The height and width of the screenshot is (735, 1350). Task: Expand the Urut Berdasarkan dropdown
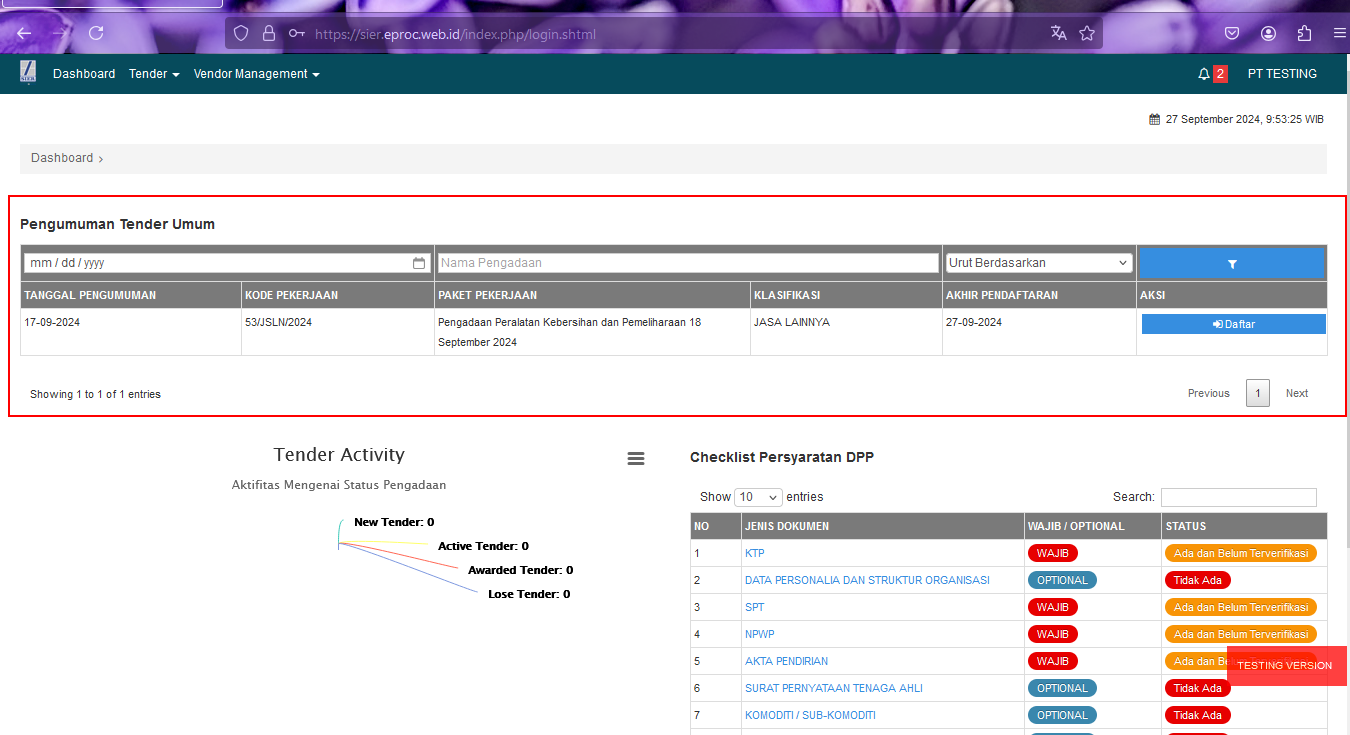click(x=1039, y=263)
